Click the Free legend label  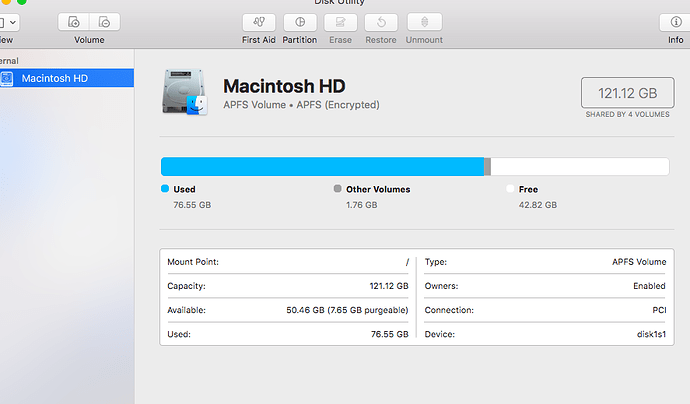pos(529,189)
